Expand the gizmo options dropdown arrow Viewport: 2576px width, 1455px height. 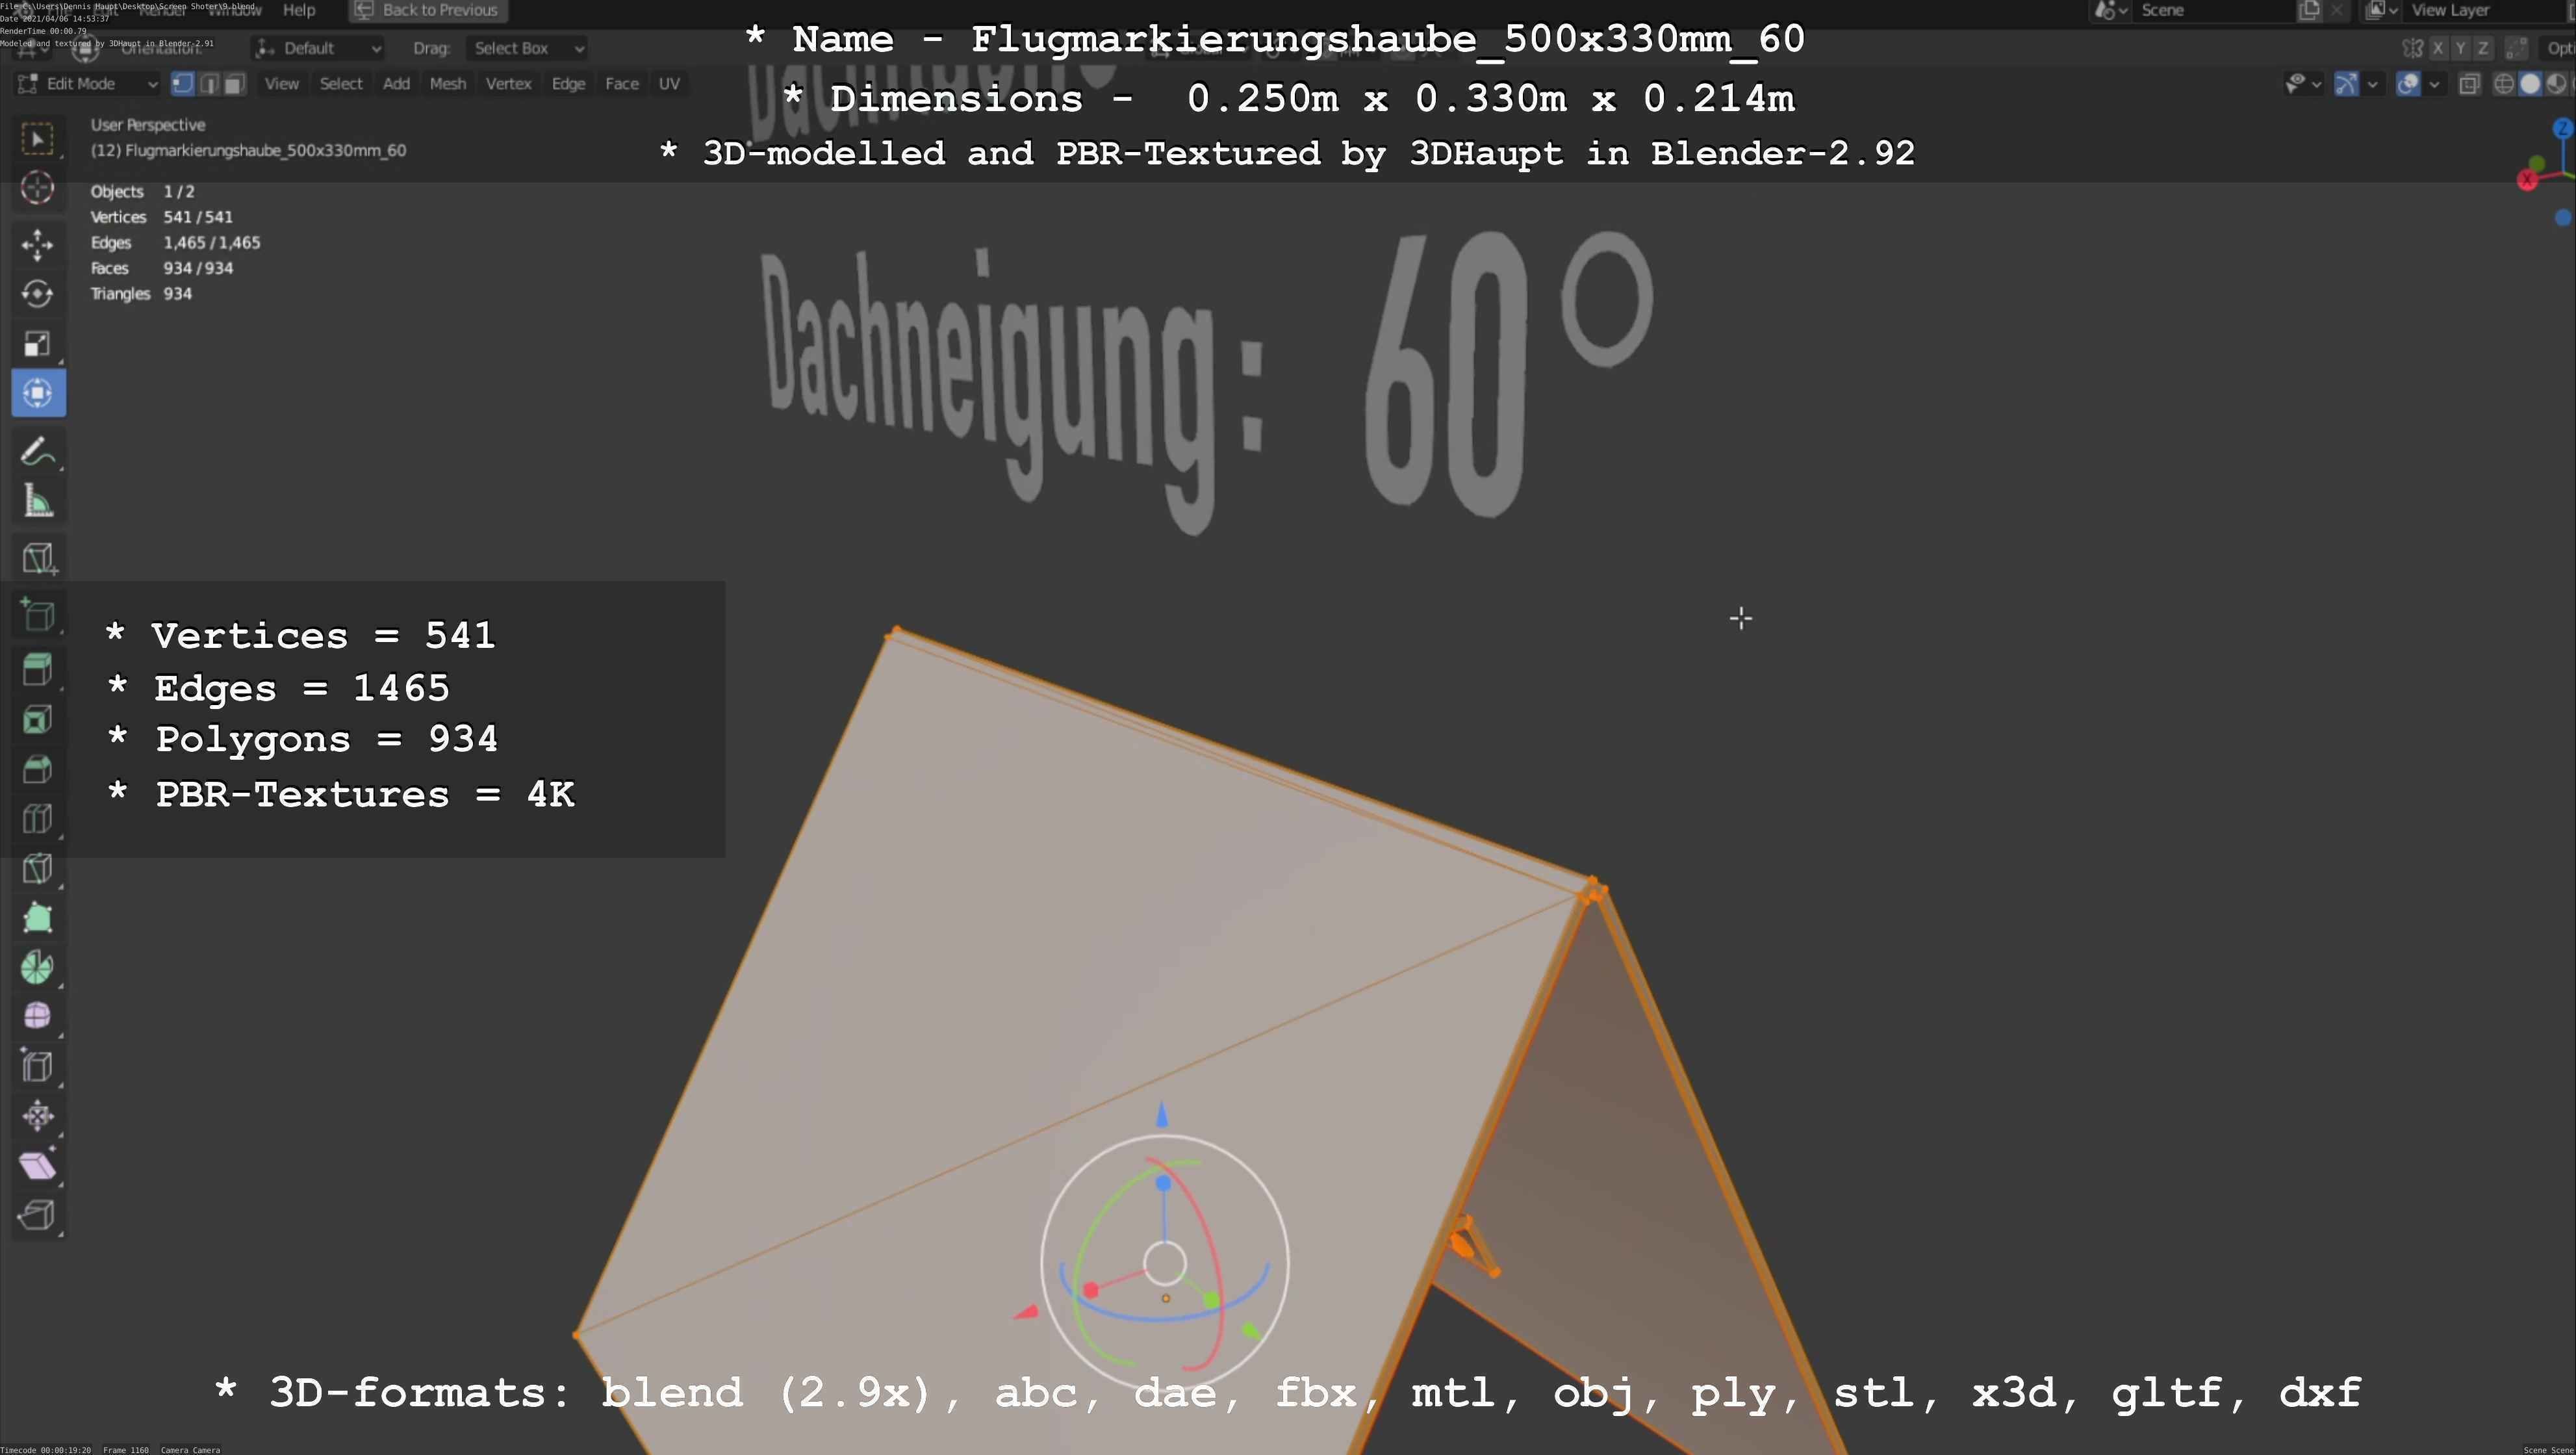[2372, 84]
